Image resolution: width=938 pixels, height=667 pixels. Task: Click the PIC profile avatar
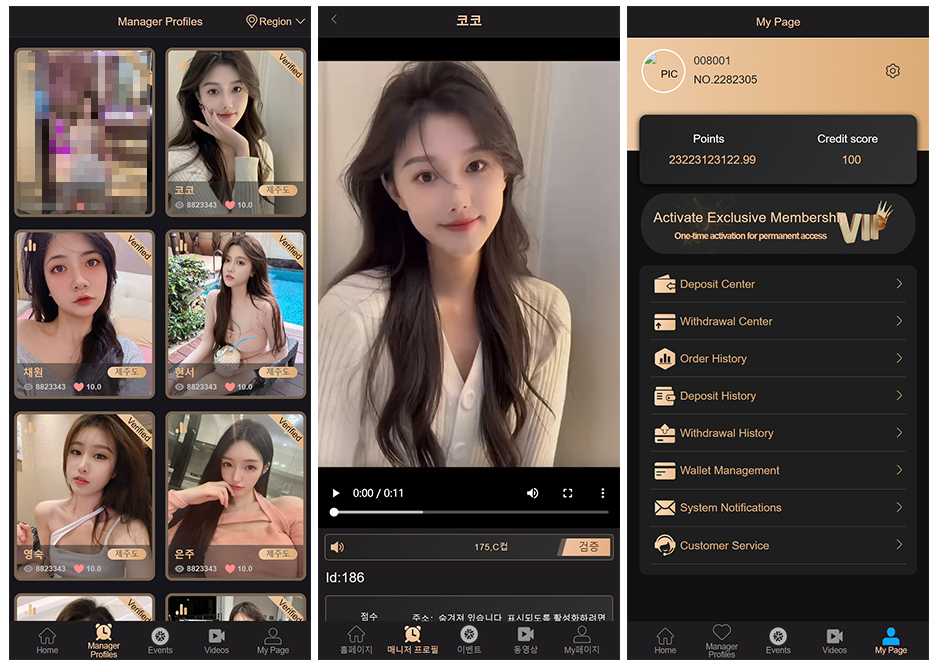coord(662,72)
